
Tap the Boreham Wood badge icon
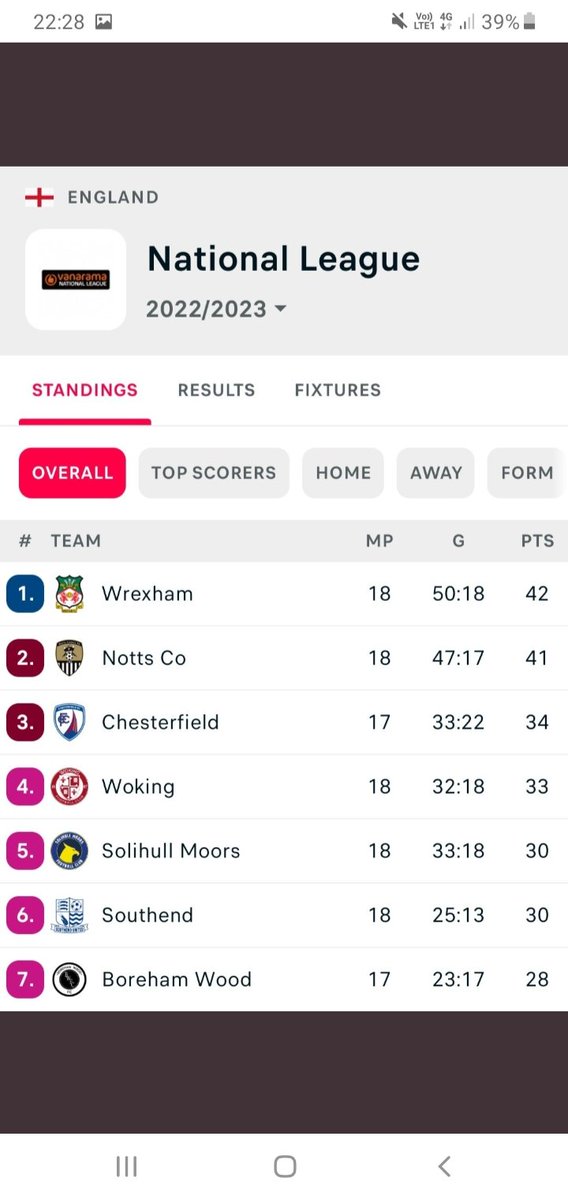70,979
